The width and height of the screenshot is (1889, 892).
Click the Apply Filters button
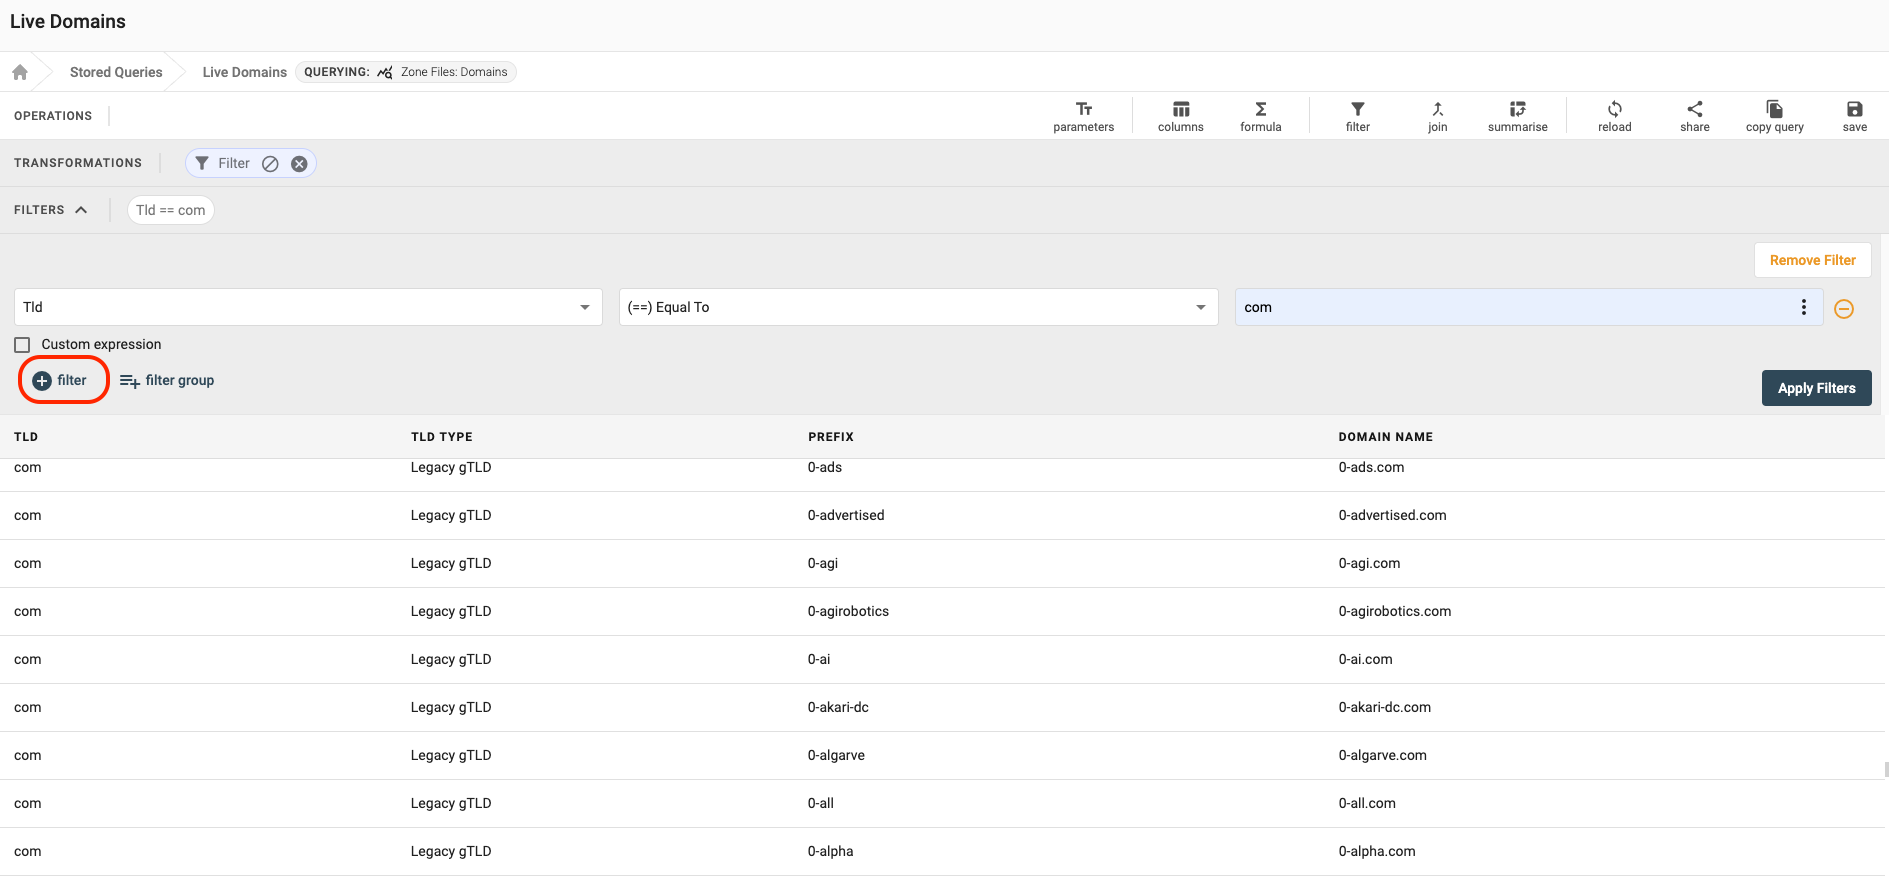coord(1816,388)
